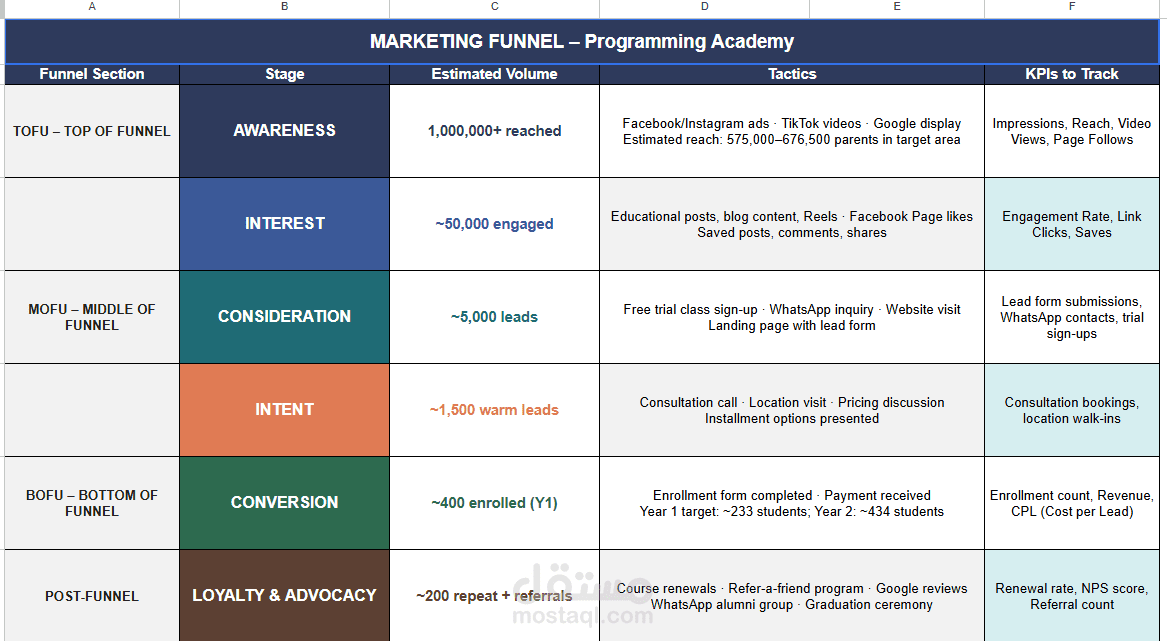Select the 'INTENT' stage cell

coord(284,410)
